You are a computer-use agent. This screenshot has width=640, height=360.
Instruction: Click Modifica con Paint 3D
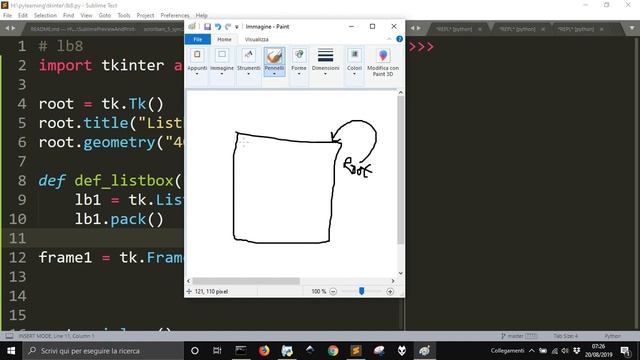tap(383, 62)
